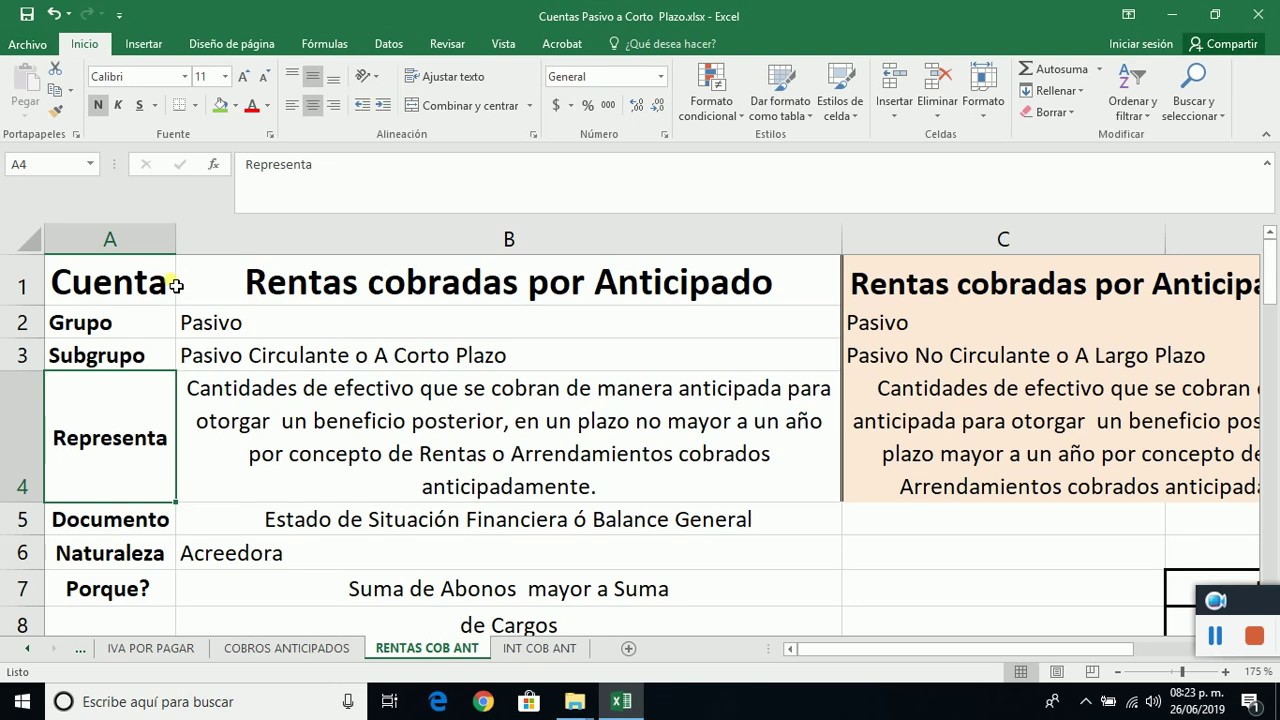
Task: Apply percent style
Action: pos(588,105)
